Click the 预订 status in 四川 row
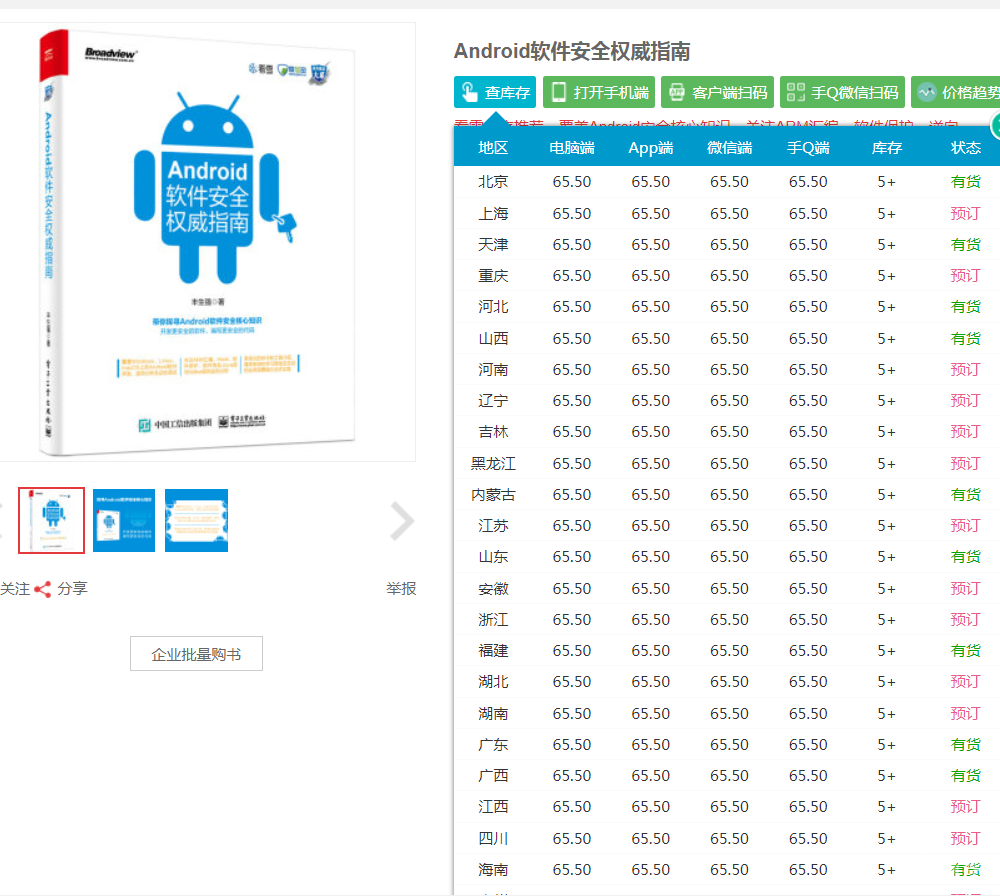Viewport: 1000px width, 896px height. (966, 839)
